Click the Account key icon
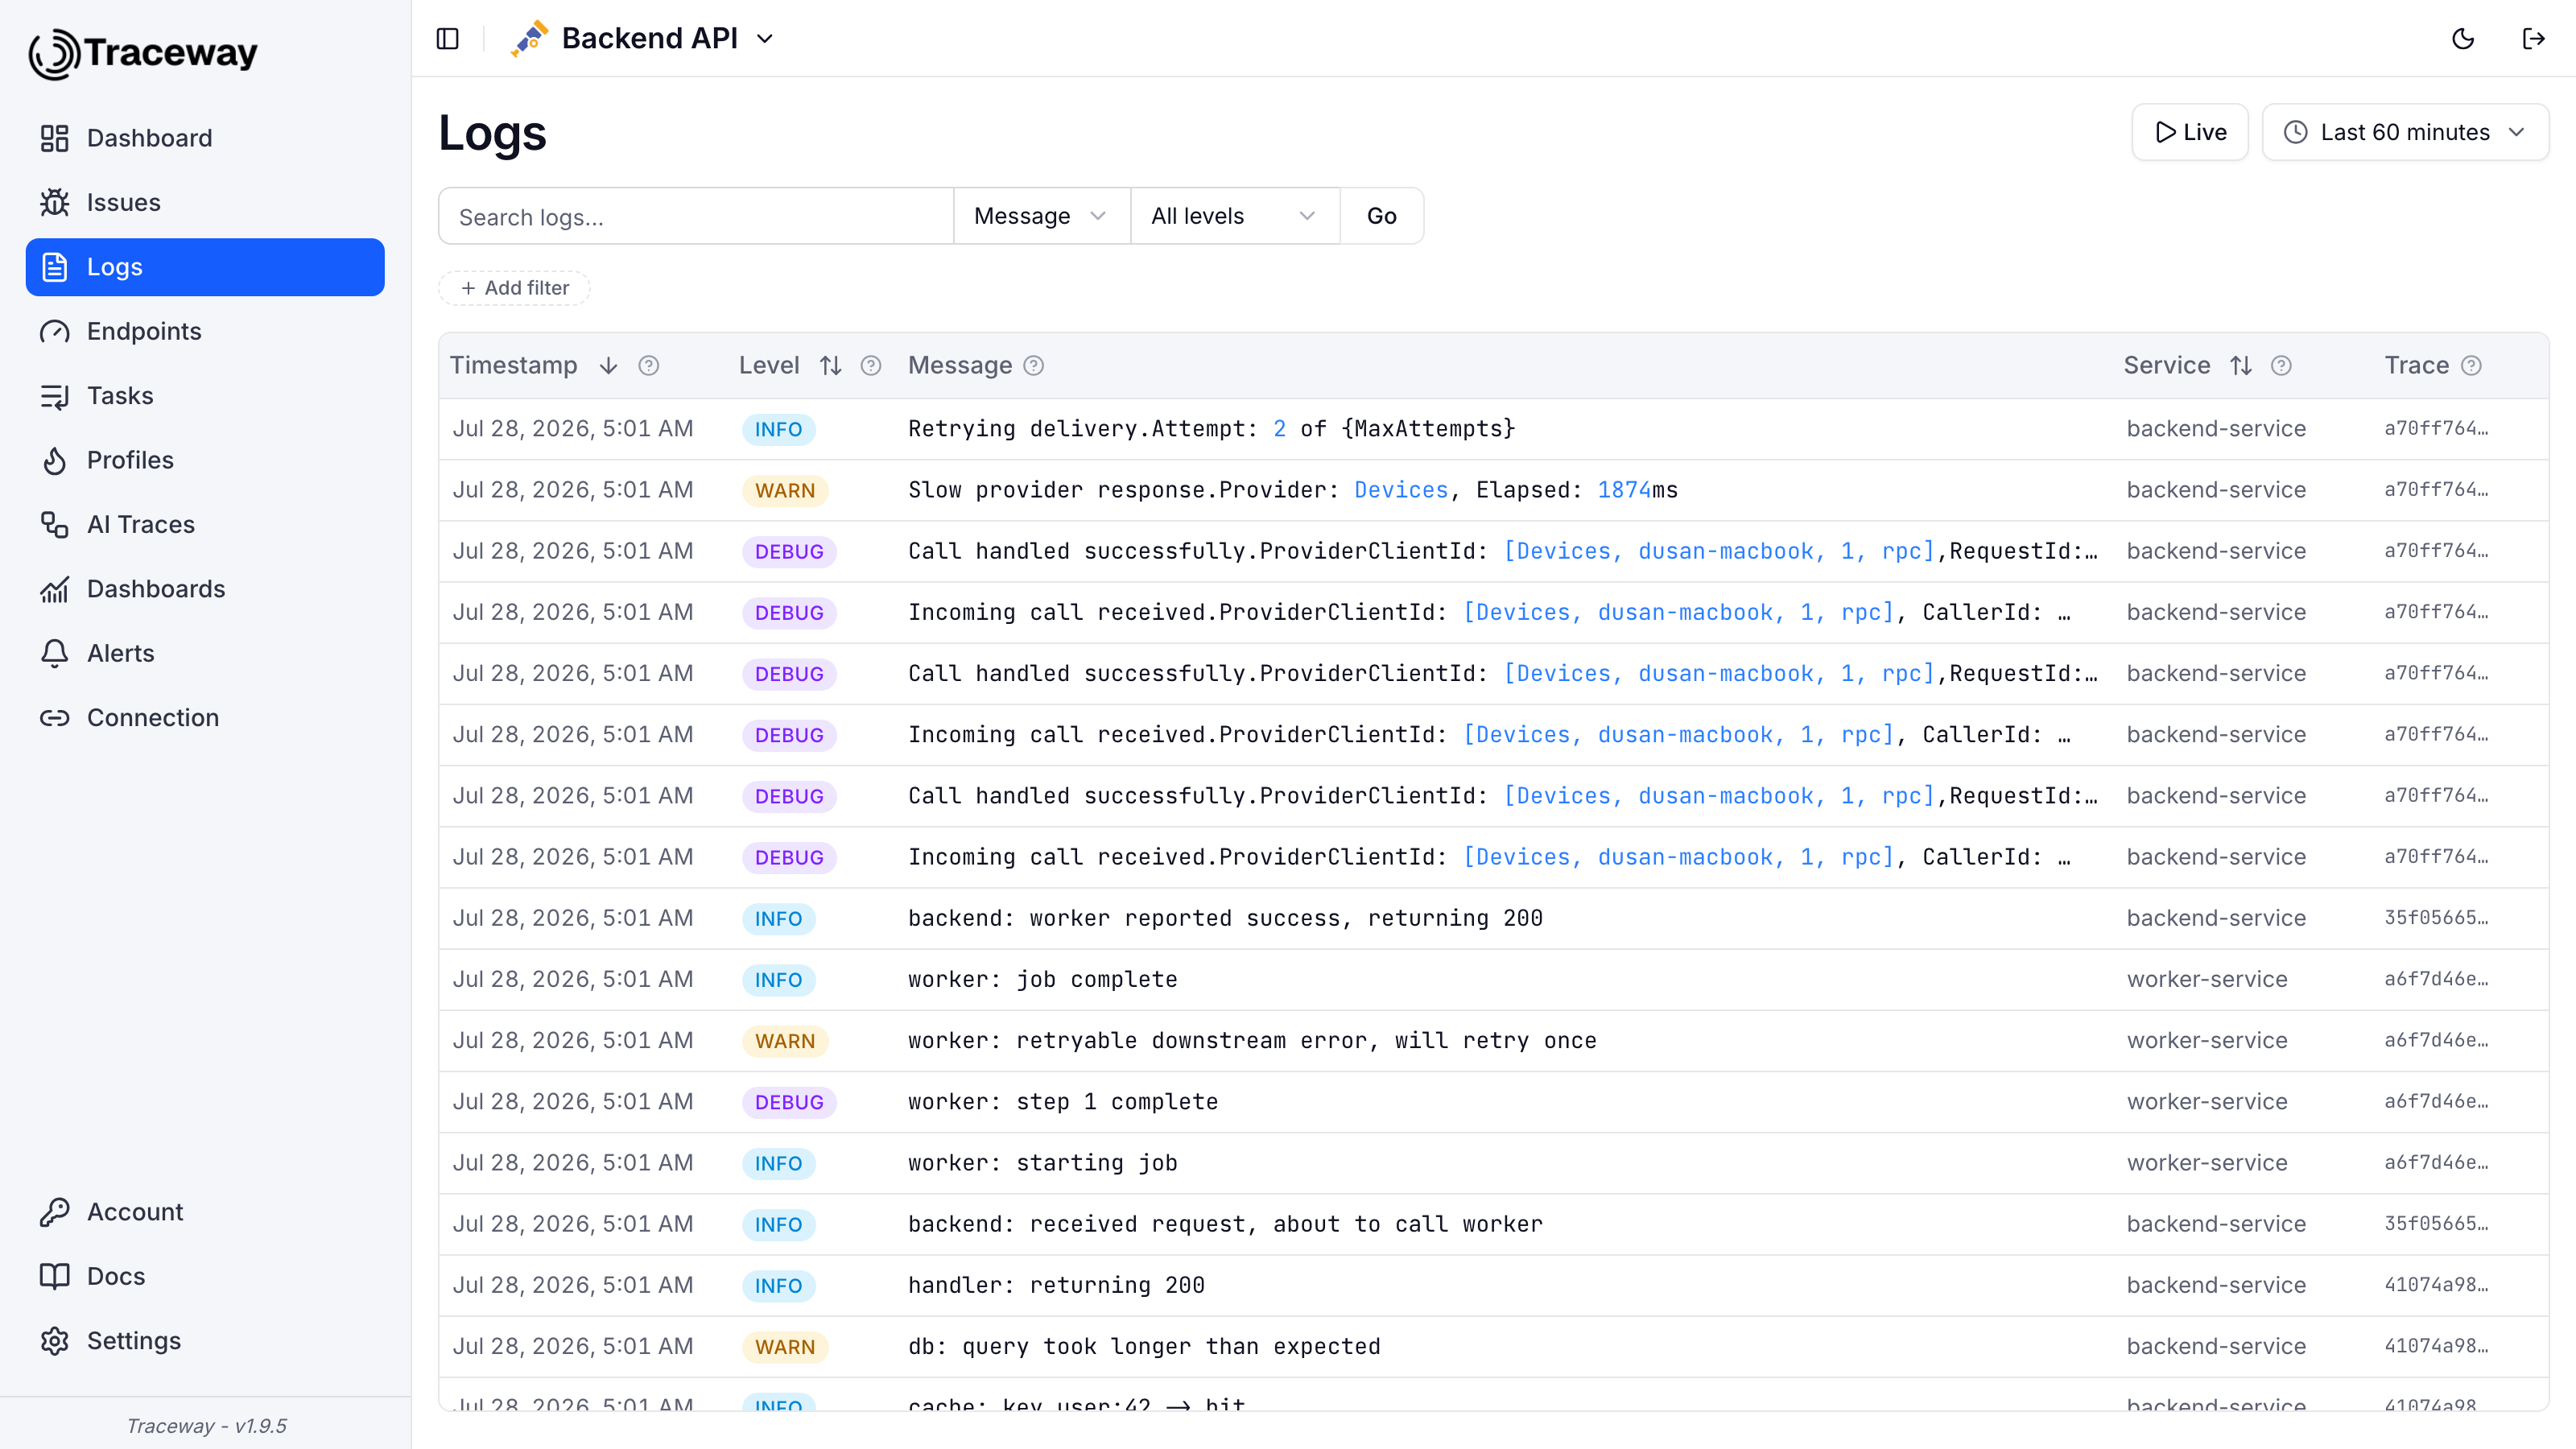The width and height of the screenshot is (2576, 1449). [54, 1212]
